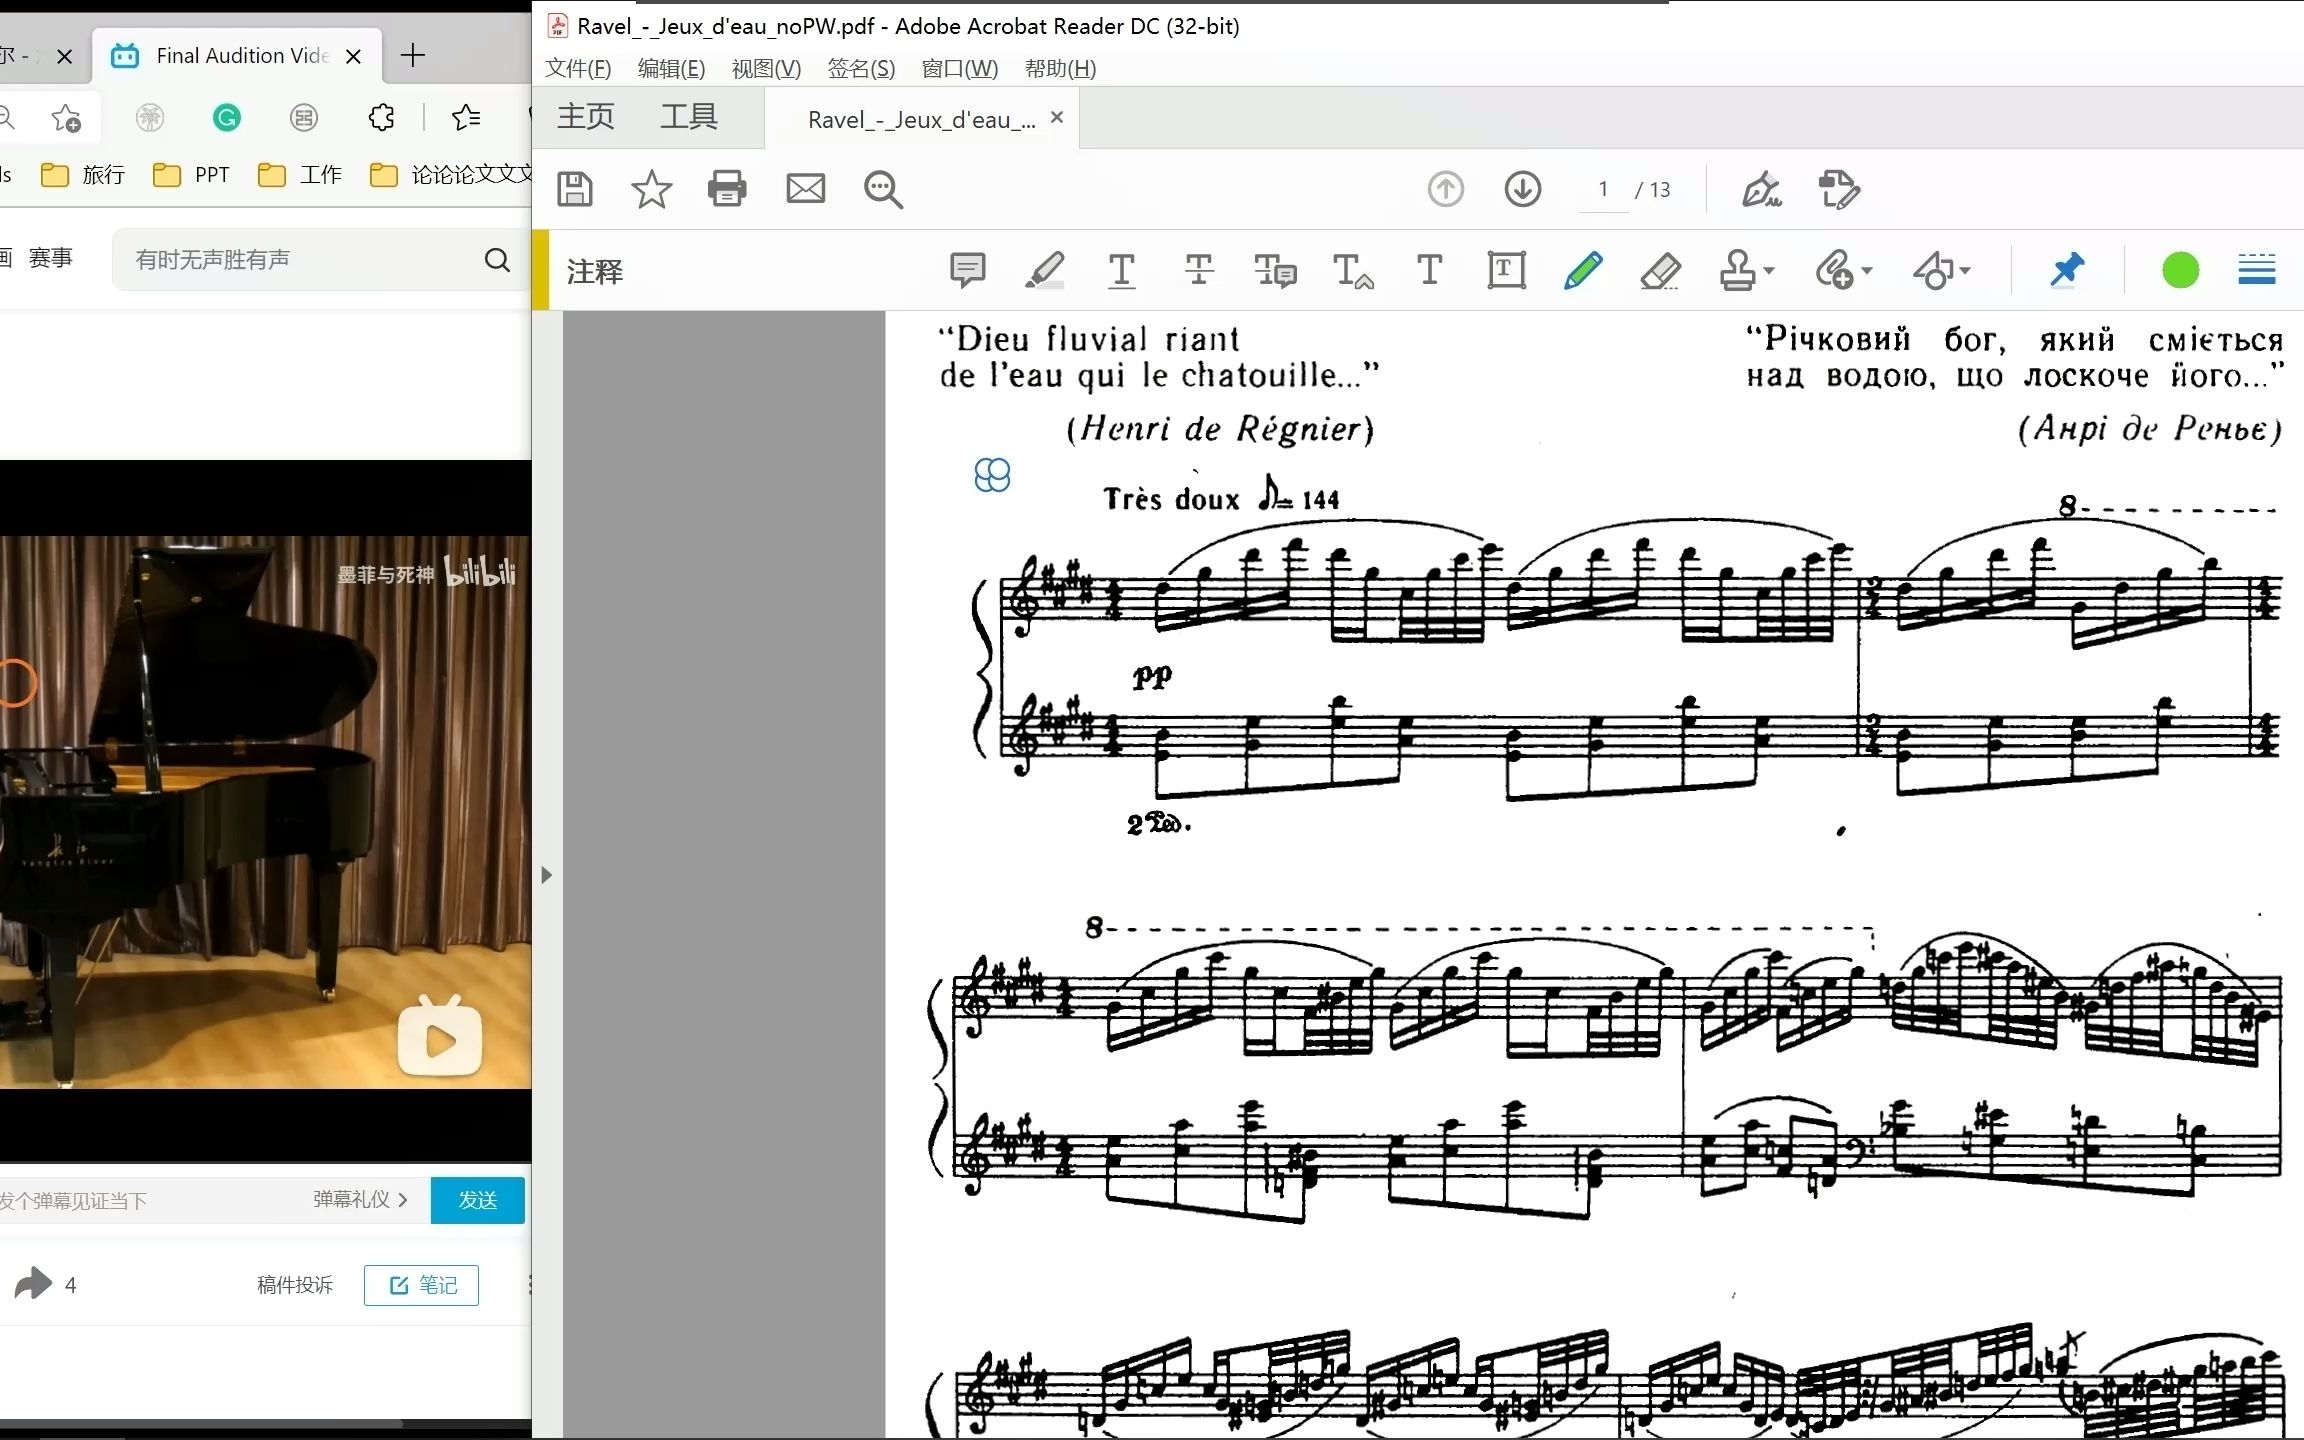Open the 视图(V) menu

pyautogui.click(x=766, y=69)
